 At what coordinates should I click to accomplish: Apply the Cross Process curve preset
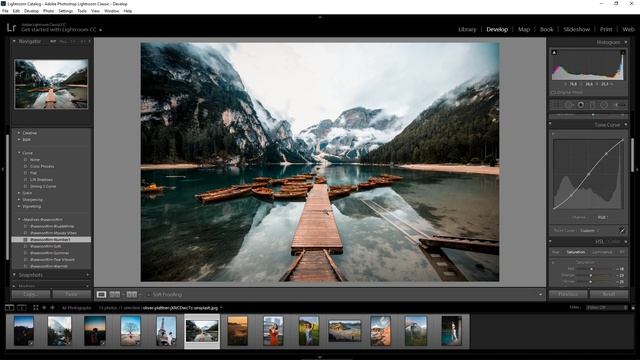pyautogui.click(x=42, y=166)
